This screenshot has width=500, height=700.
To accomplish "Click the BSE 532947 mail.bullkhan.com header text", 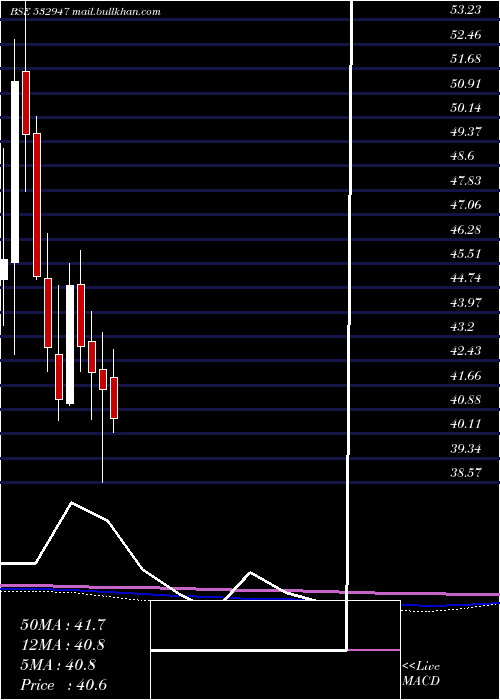I will pos(86,12).
